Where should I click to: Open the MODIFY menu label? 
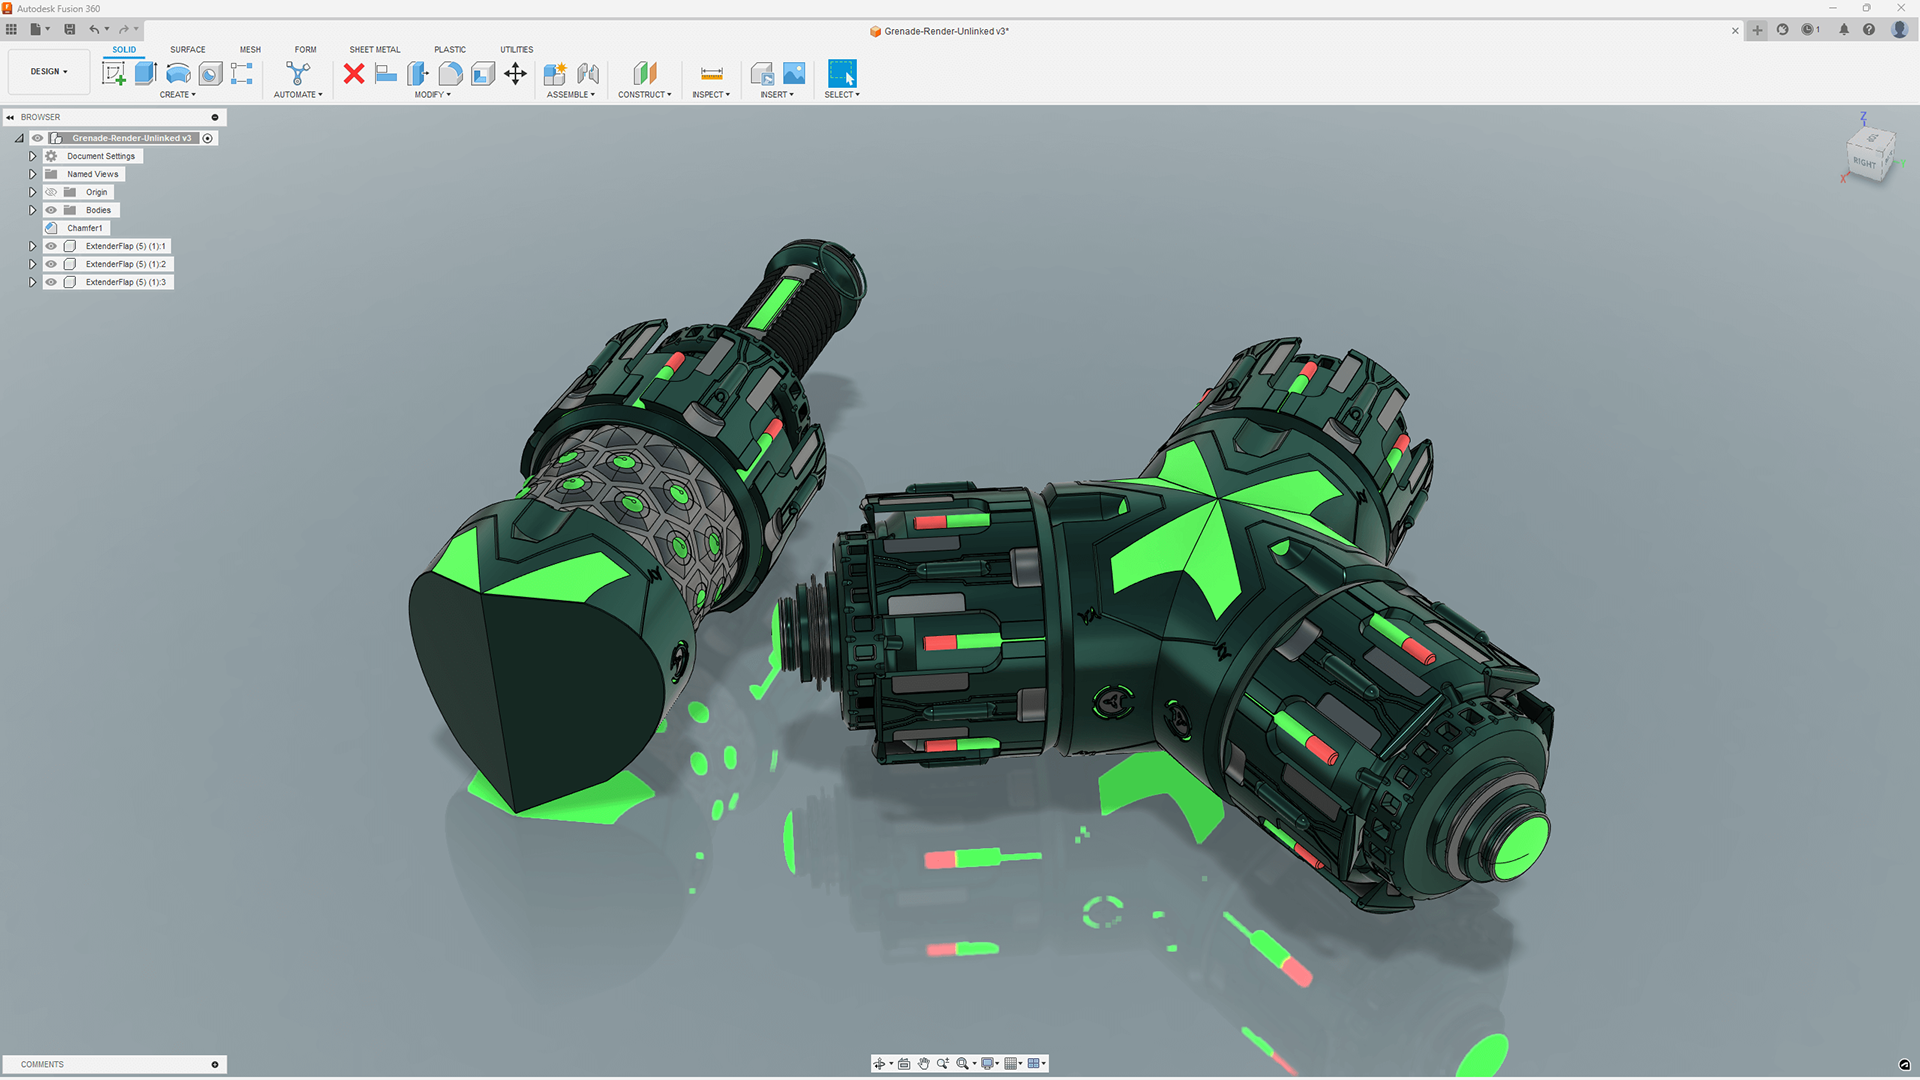(432, 95)
